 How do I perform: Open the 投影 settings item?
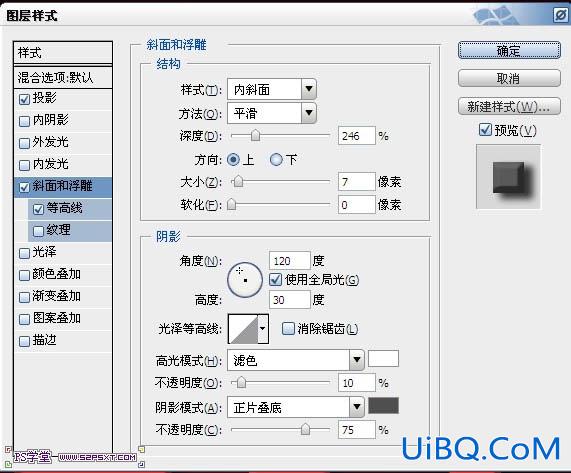pos(44,98)
